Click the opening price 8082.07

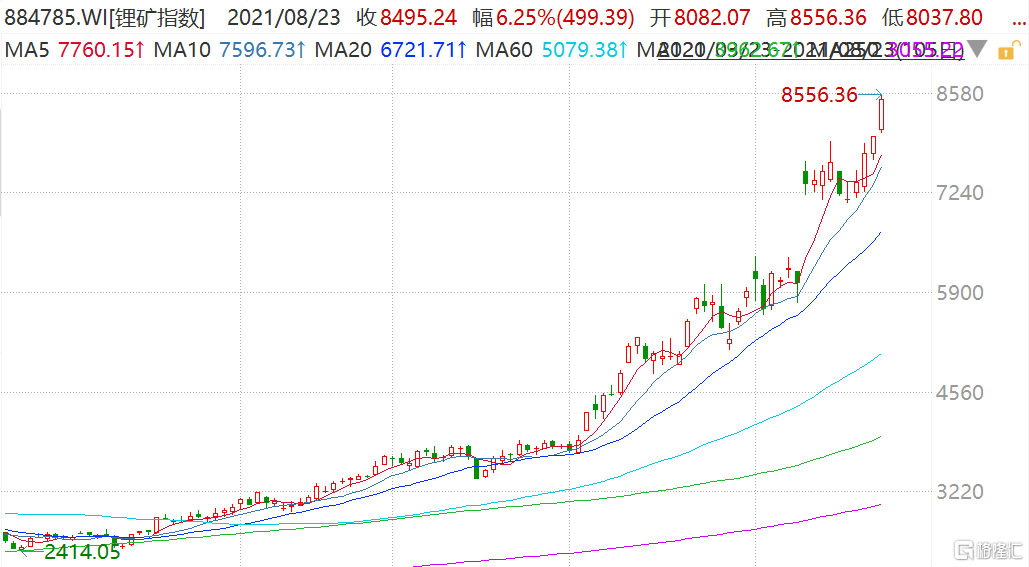pyautogui.click(x=712, y=18)
